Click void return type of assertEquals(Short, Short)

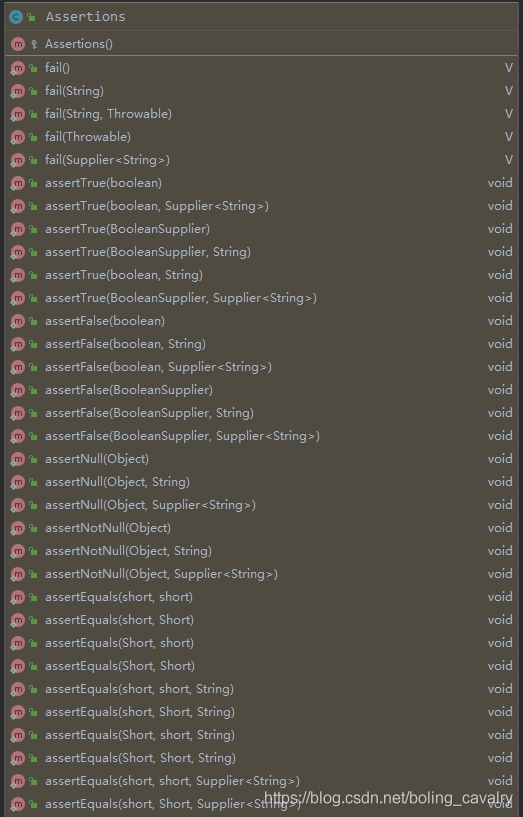pos(500,666)
